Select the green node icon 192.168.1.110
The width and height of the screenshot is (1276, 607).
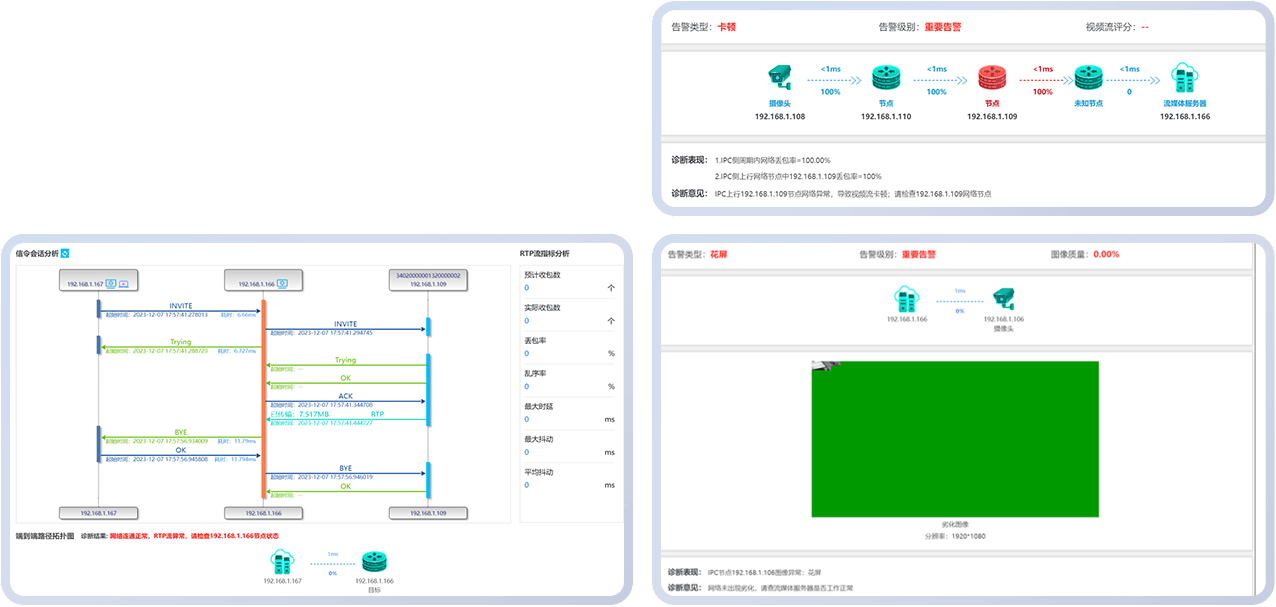886,77
